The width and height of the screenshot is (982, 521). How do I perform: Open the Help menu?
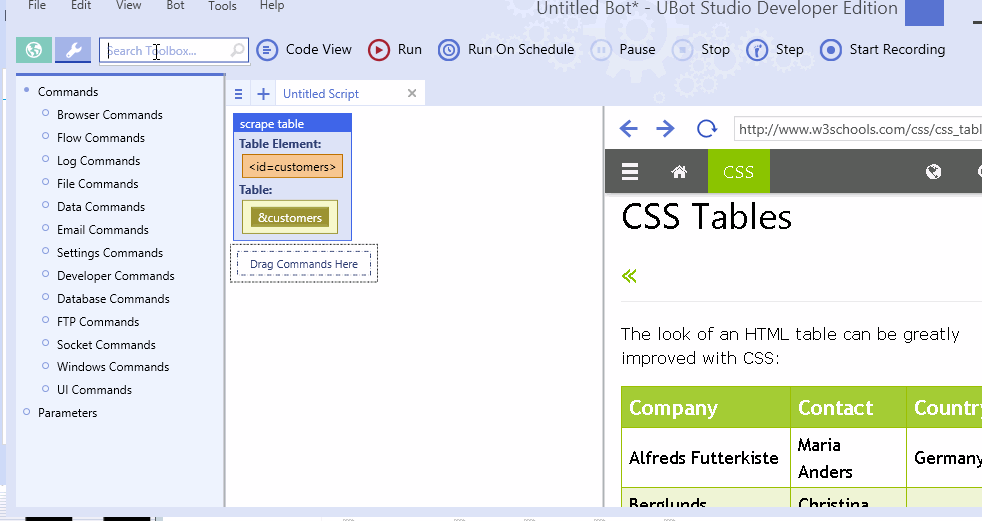272,5
